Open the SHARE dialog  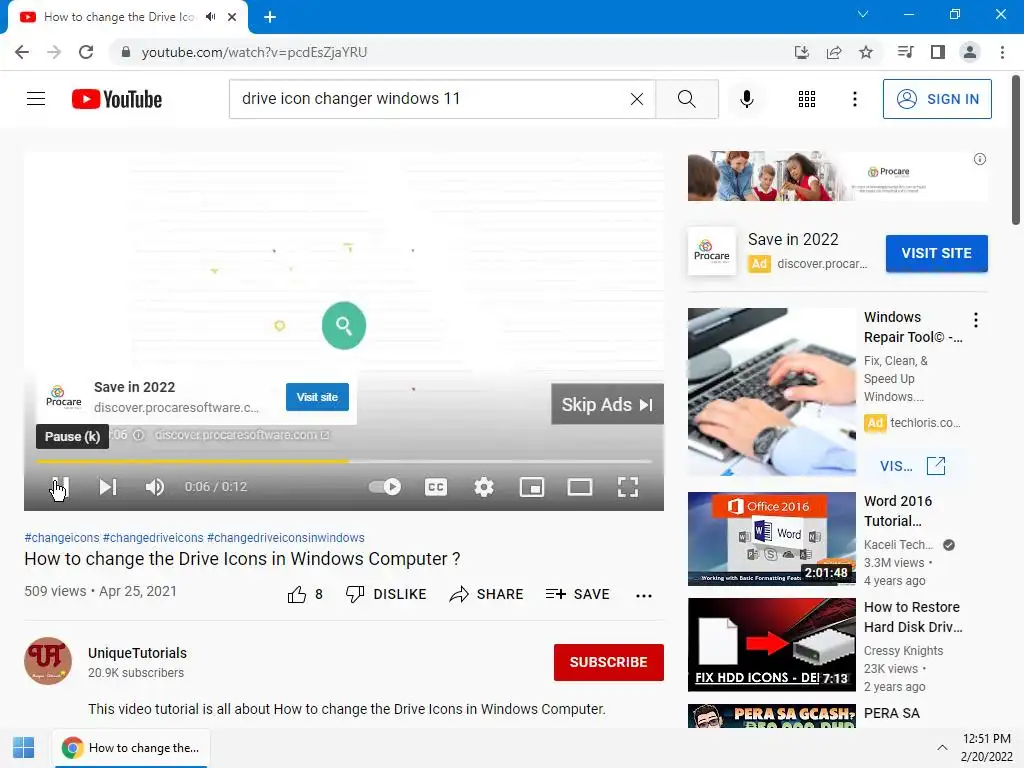(487, 594)
